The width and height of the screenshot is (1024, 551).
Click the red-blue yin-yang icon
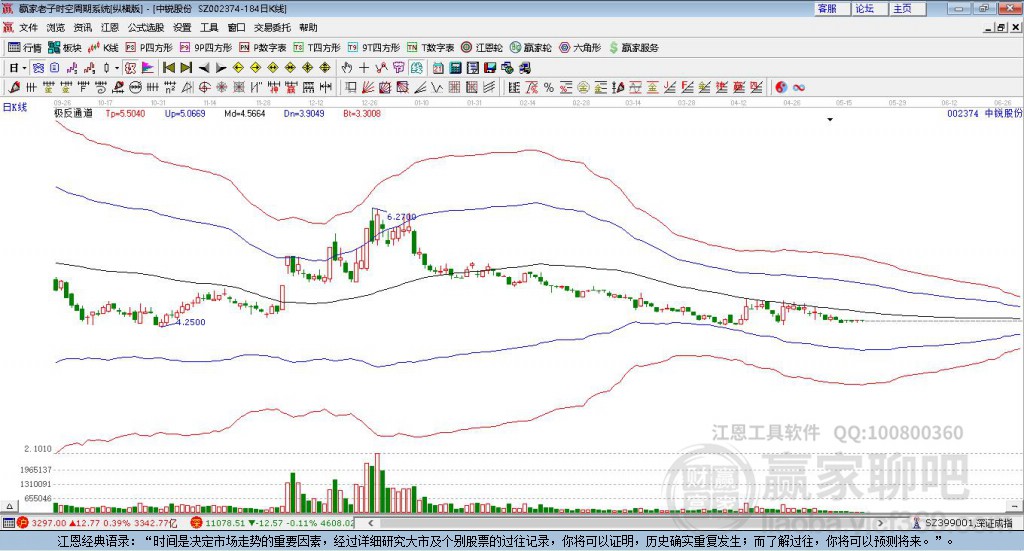(x=781, y=87)
